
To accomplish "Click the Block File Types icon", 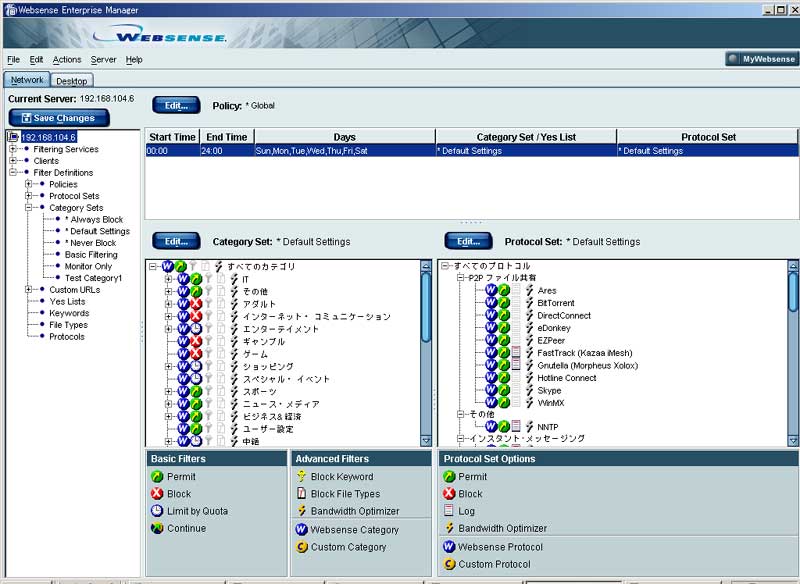I will [x=302, y=493].
